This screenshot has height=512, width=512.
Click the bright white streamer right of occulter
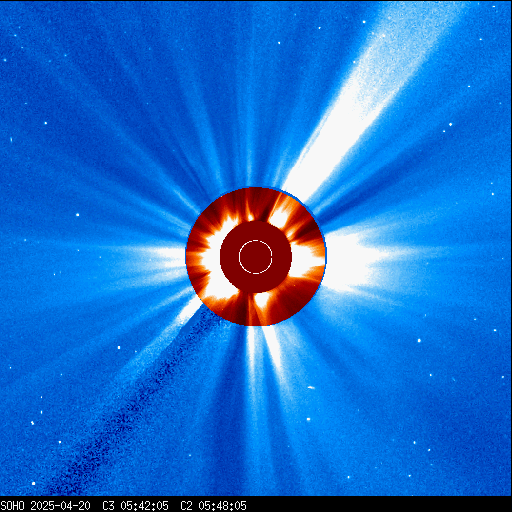[x=353, y=260]
